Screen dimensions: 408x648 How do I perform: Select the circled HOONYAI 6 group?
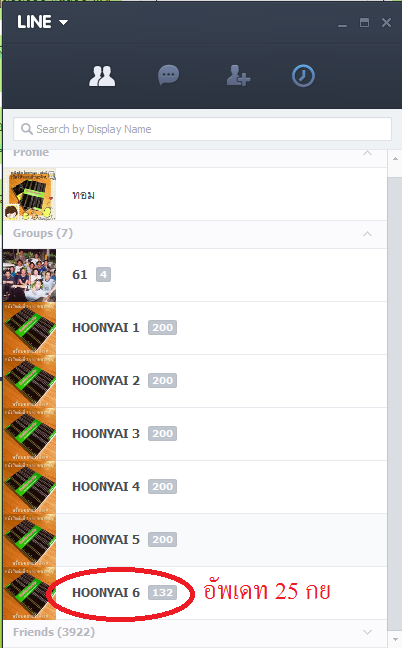tap(195, 593)
